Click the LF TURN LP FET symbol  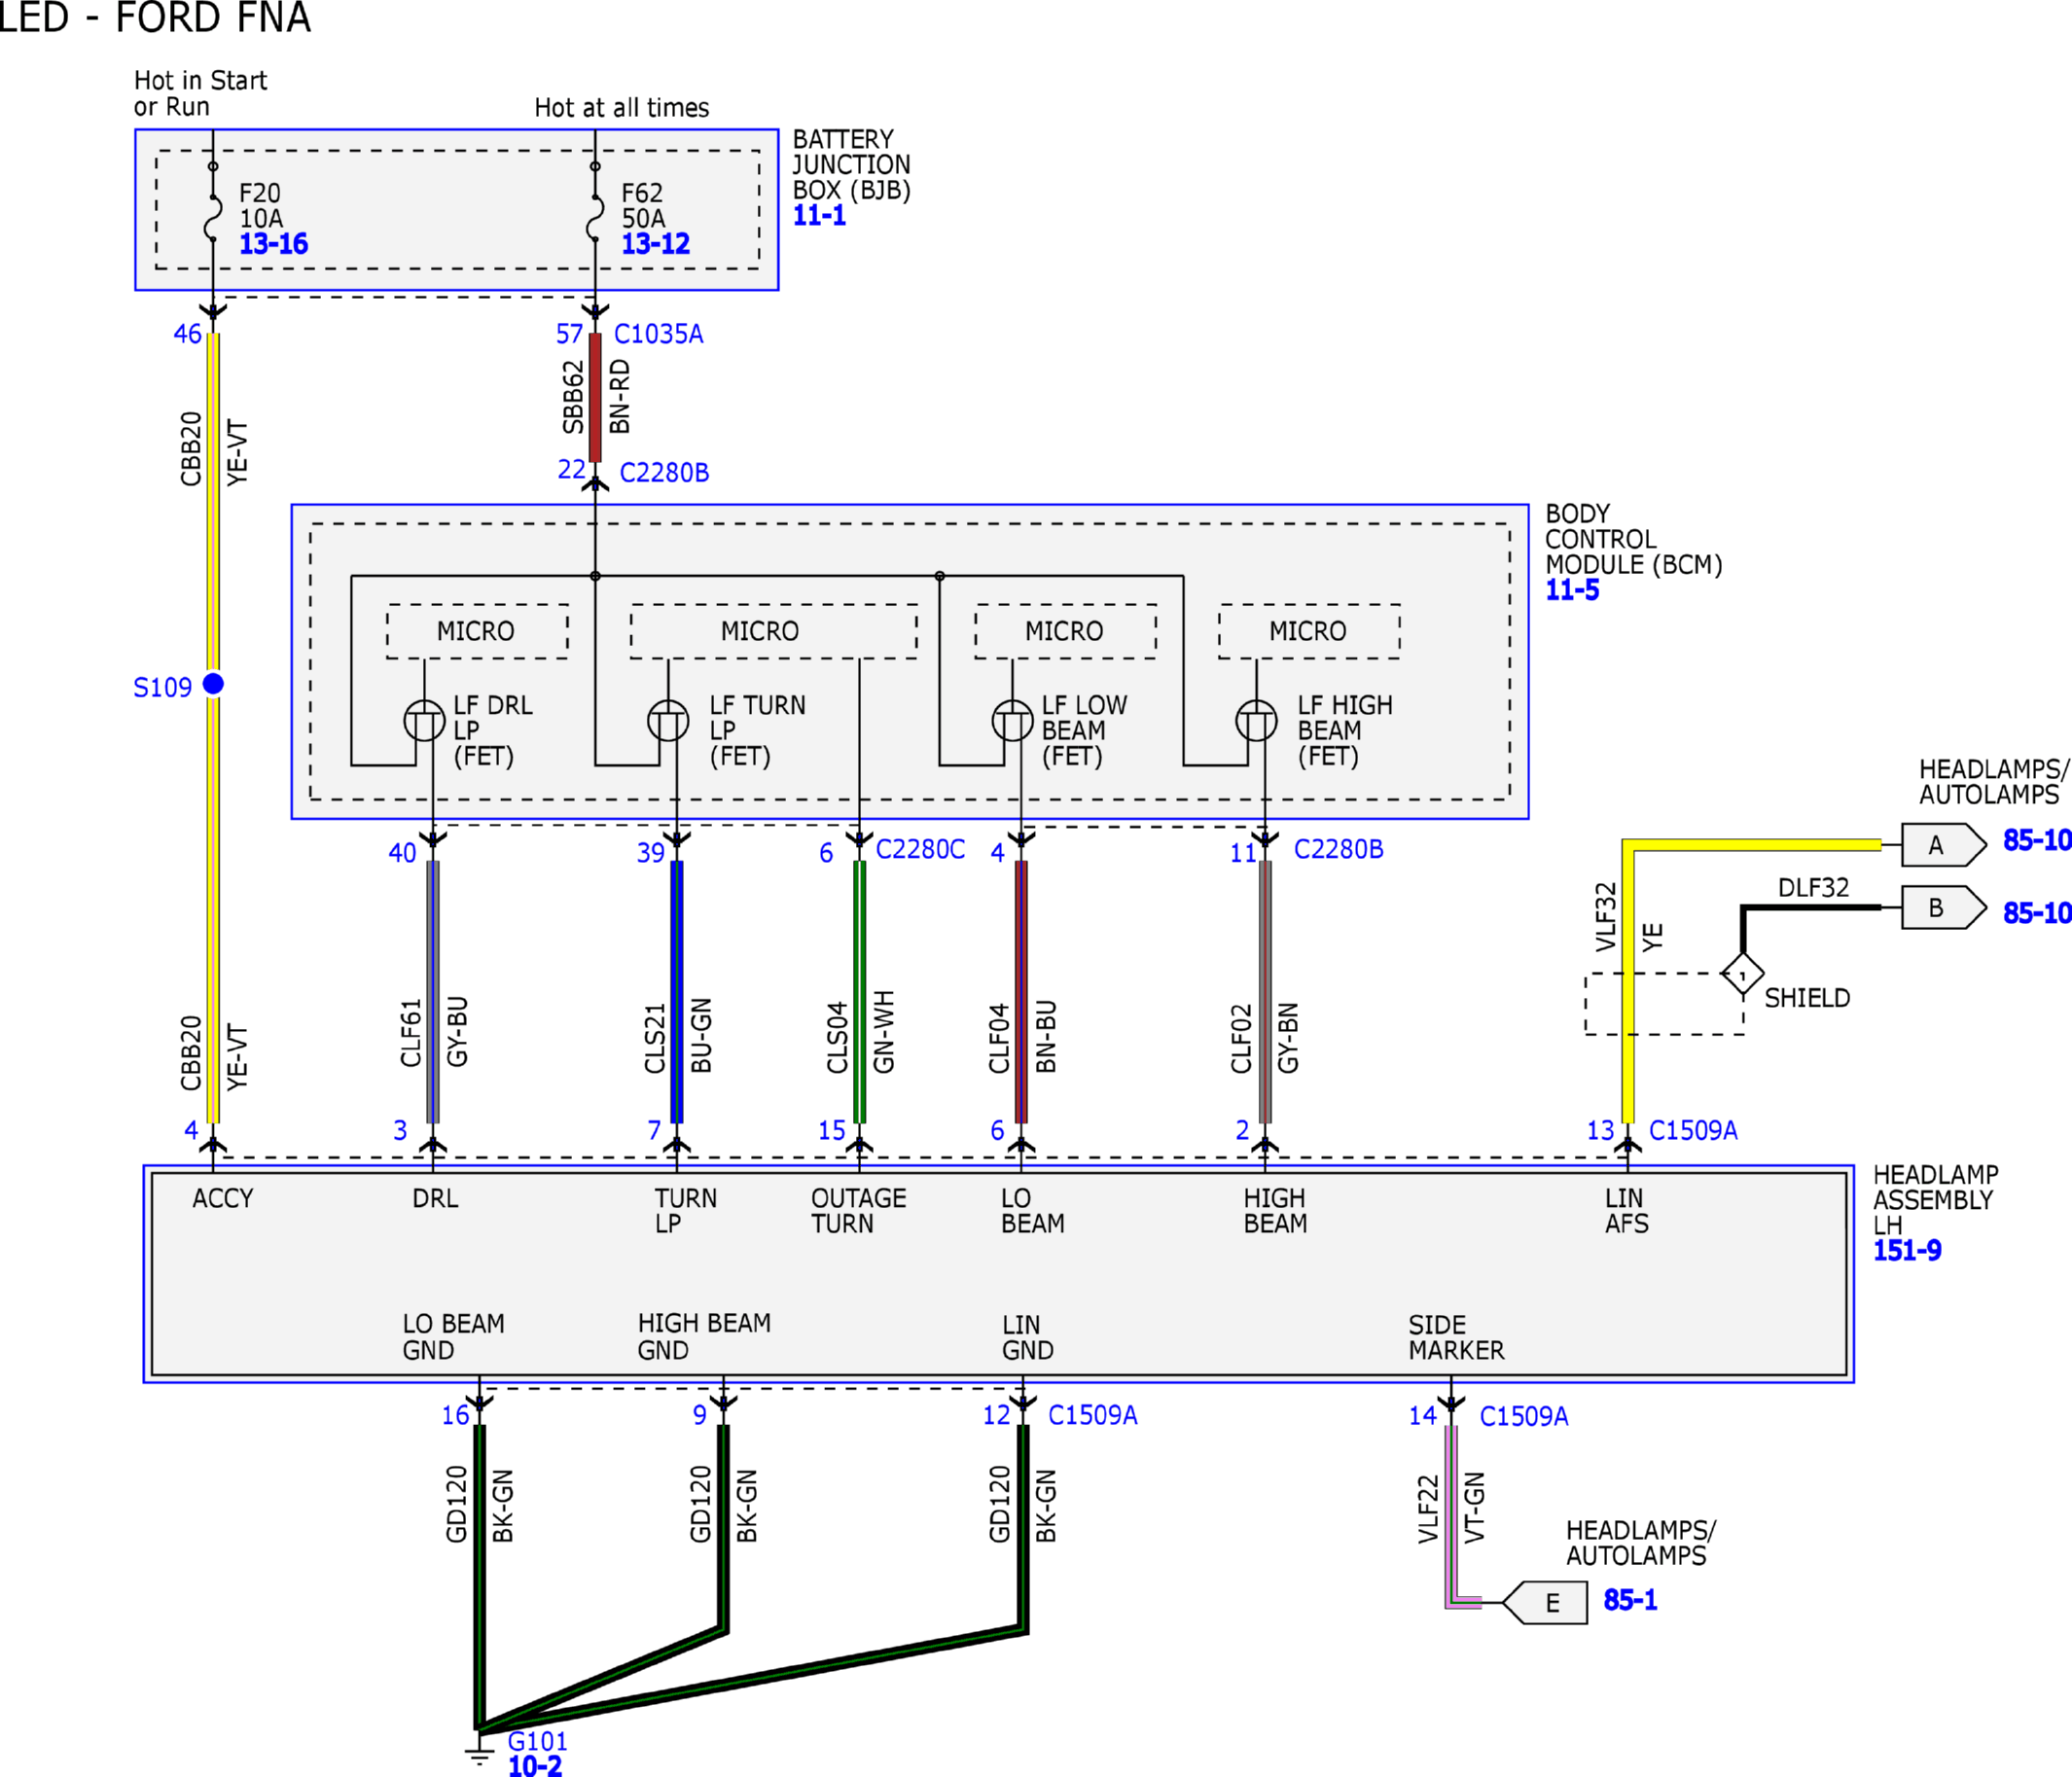pos(668,720)
